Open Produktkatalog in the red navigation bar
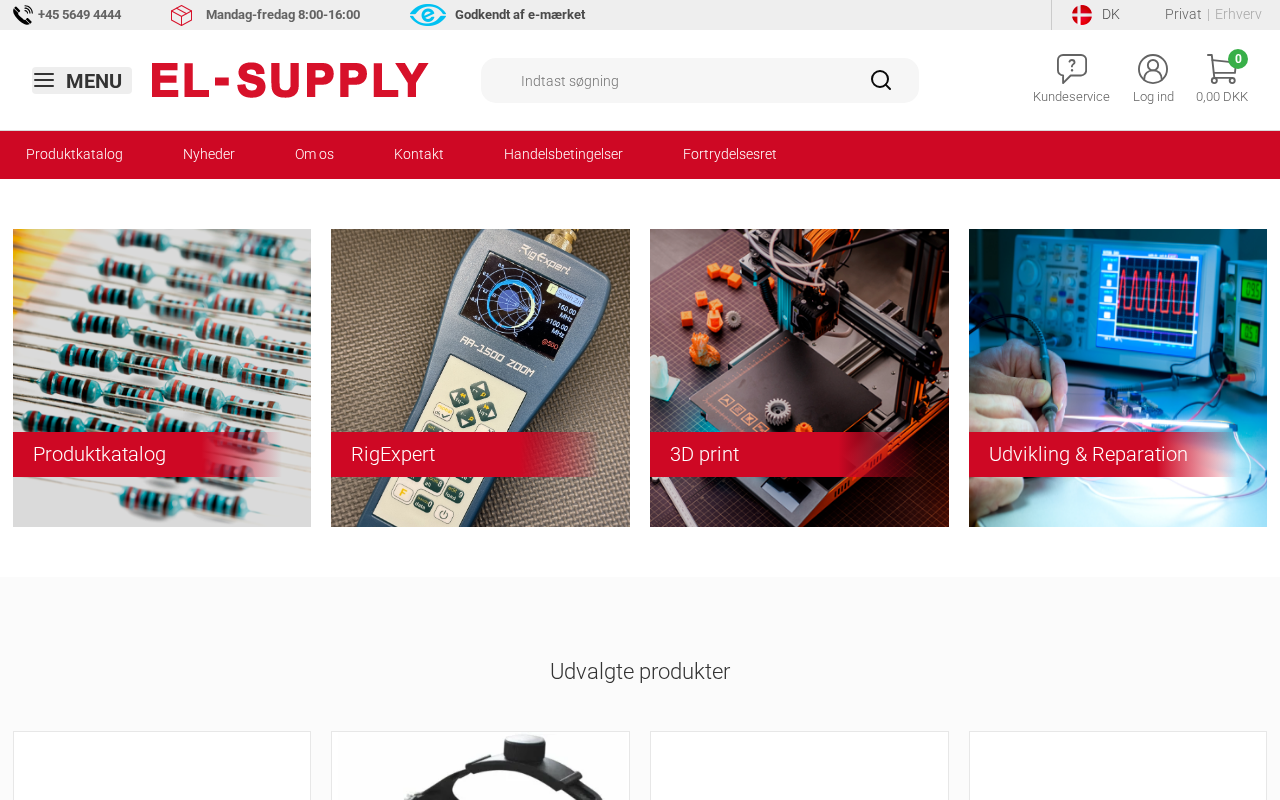The width and height of the screenshot is (1280, 800). [74, 154]
